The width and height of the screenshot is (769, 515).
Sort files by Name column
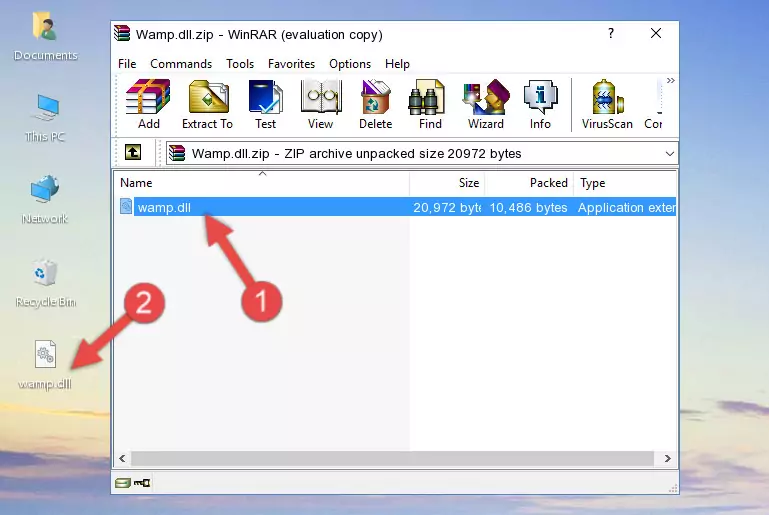point(262,183)
